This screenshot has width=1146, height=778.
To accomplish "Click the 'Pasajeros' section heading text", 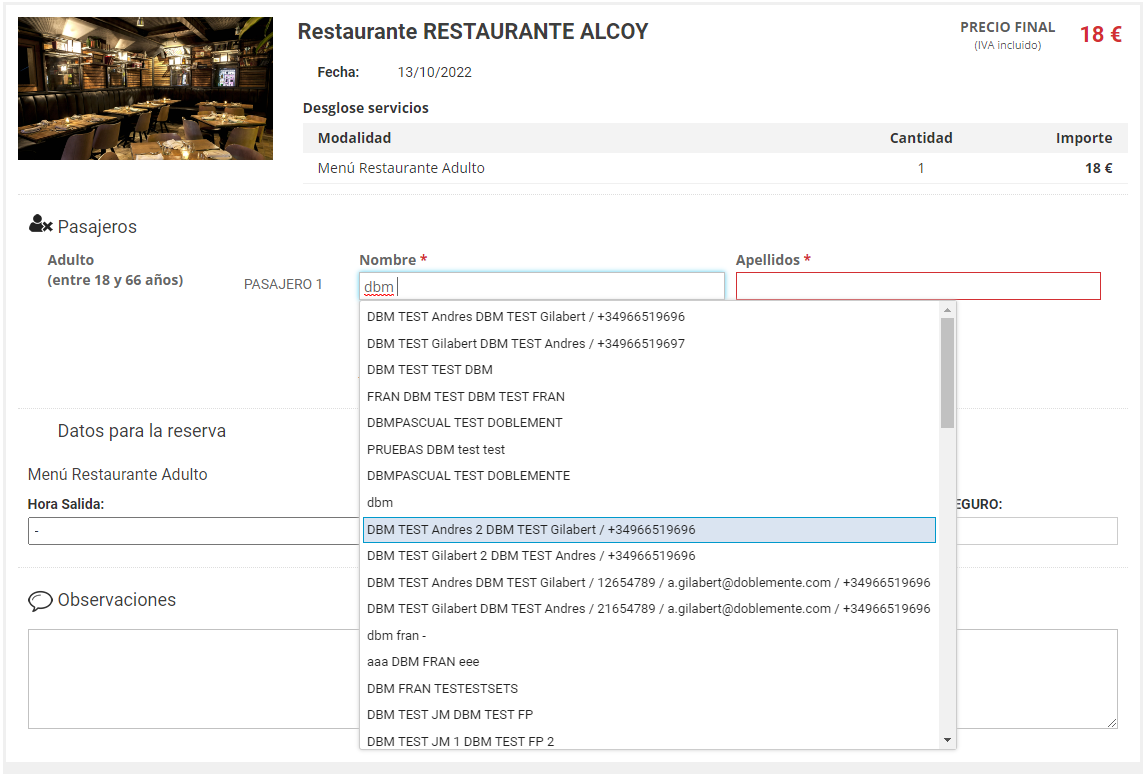I will point(97,227).
